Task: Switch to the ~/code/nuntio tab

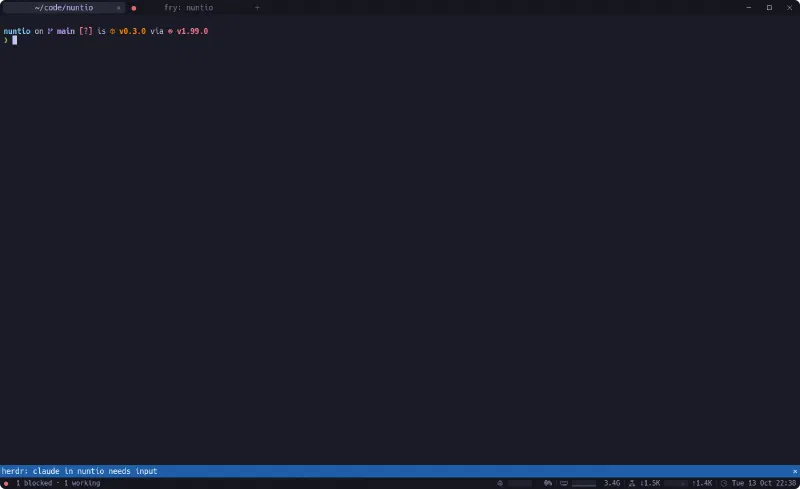Action: pyautogui.click(x=64, y=8)
